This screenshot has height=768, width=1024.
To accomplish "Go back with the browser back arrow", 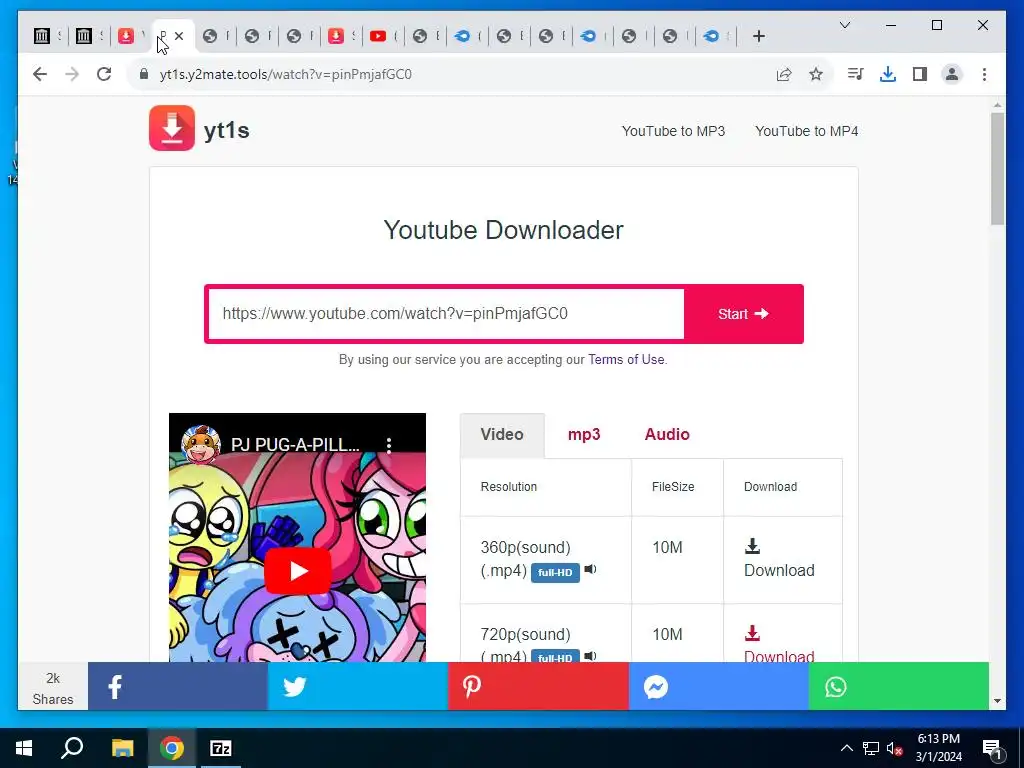I will pyautogui.click(x=40, y=74).
